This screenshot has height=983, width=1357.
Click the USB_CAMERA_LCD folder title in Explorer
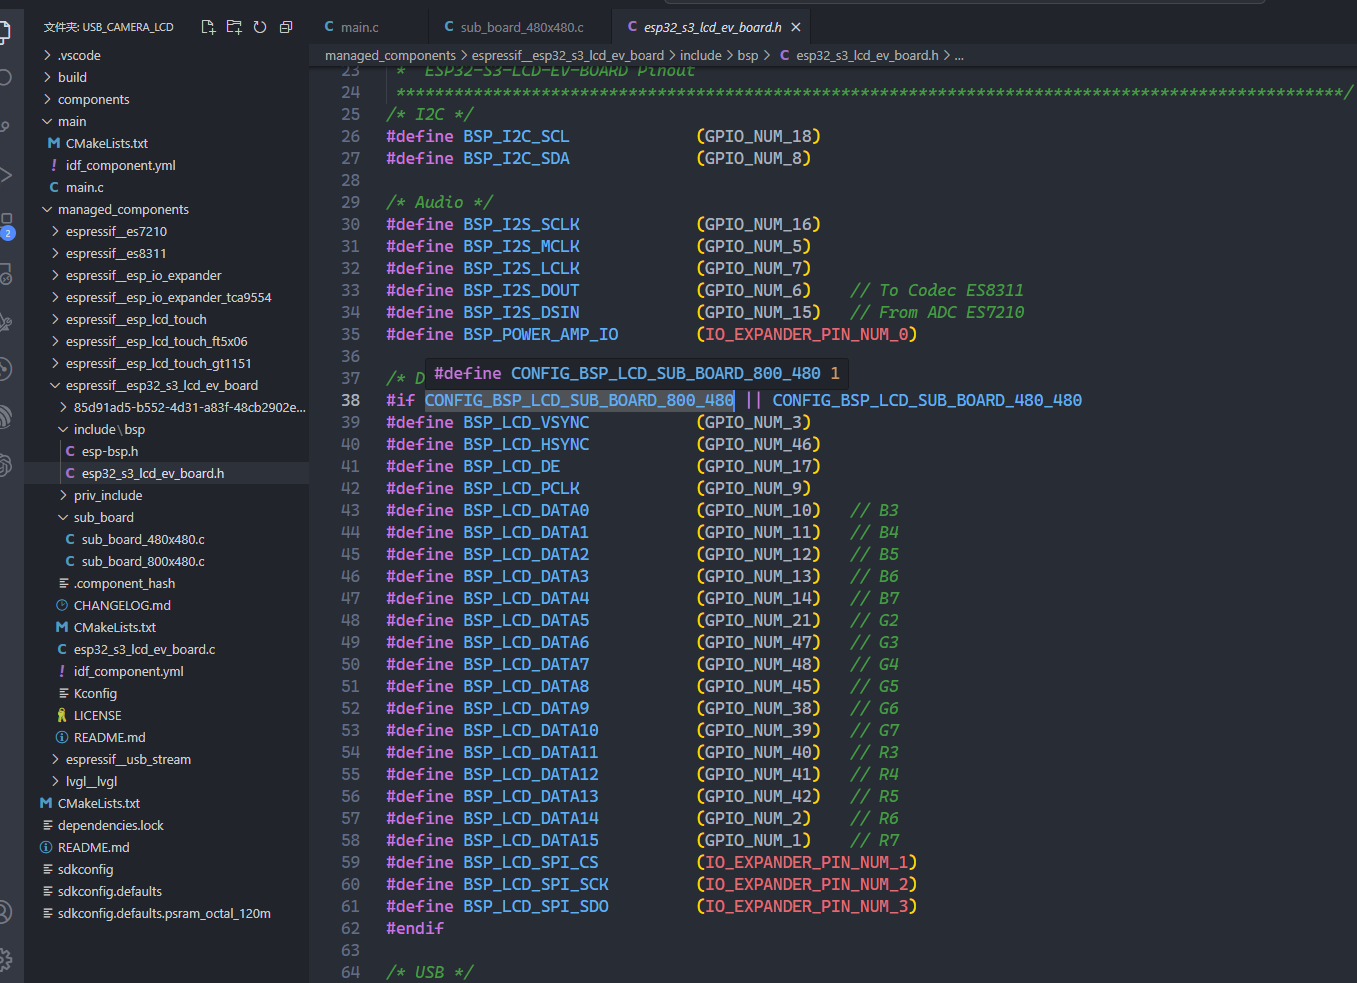click(x=109, y=27)
